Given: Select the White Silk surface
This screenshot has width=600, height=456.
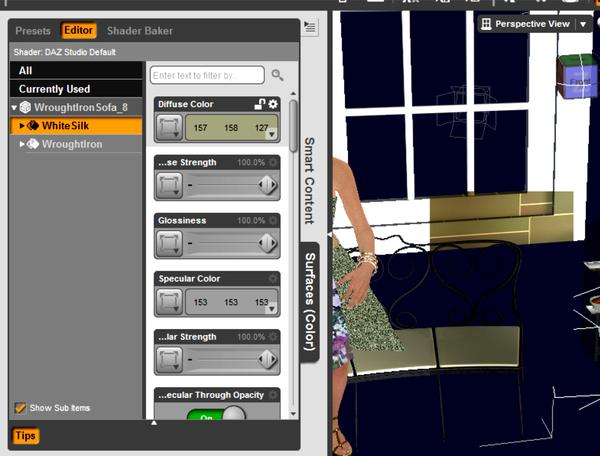Looking at the screenshot, I should (76, 126).
